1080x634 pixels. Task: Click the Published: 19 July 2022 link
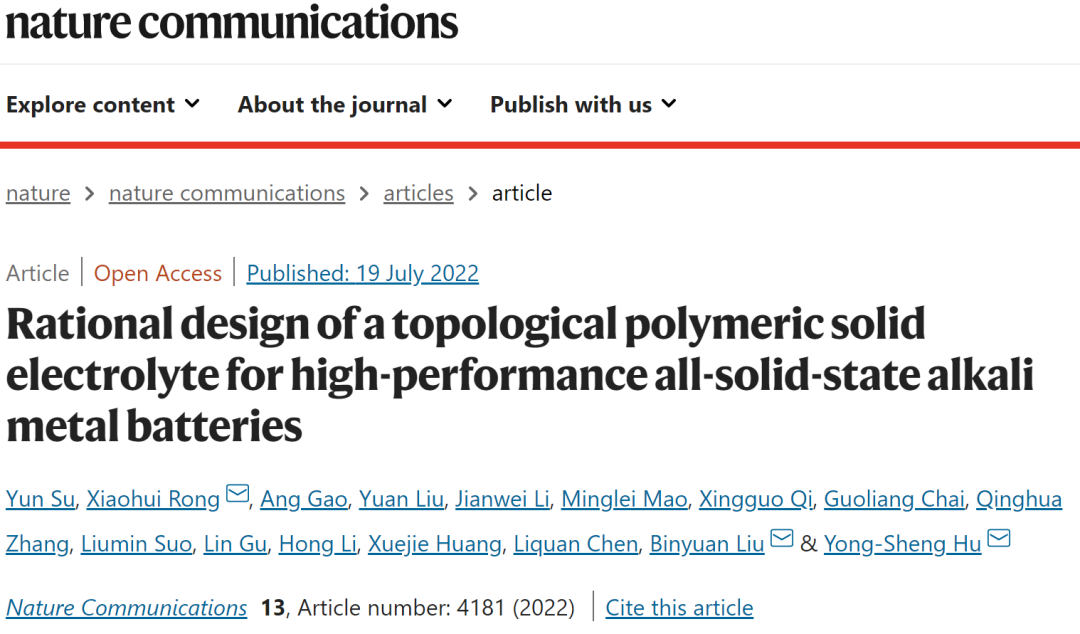pos(362,274)
